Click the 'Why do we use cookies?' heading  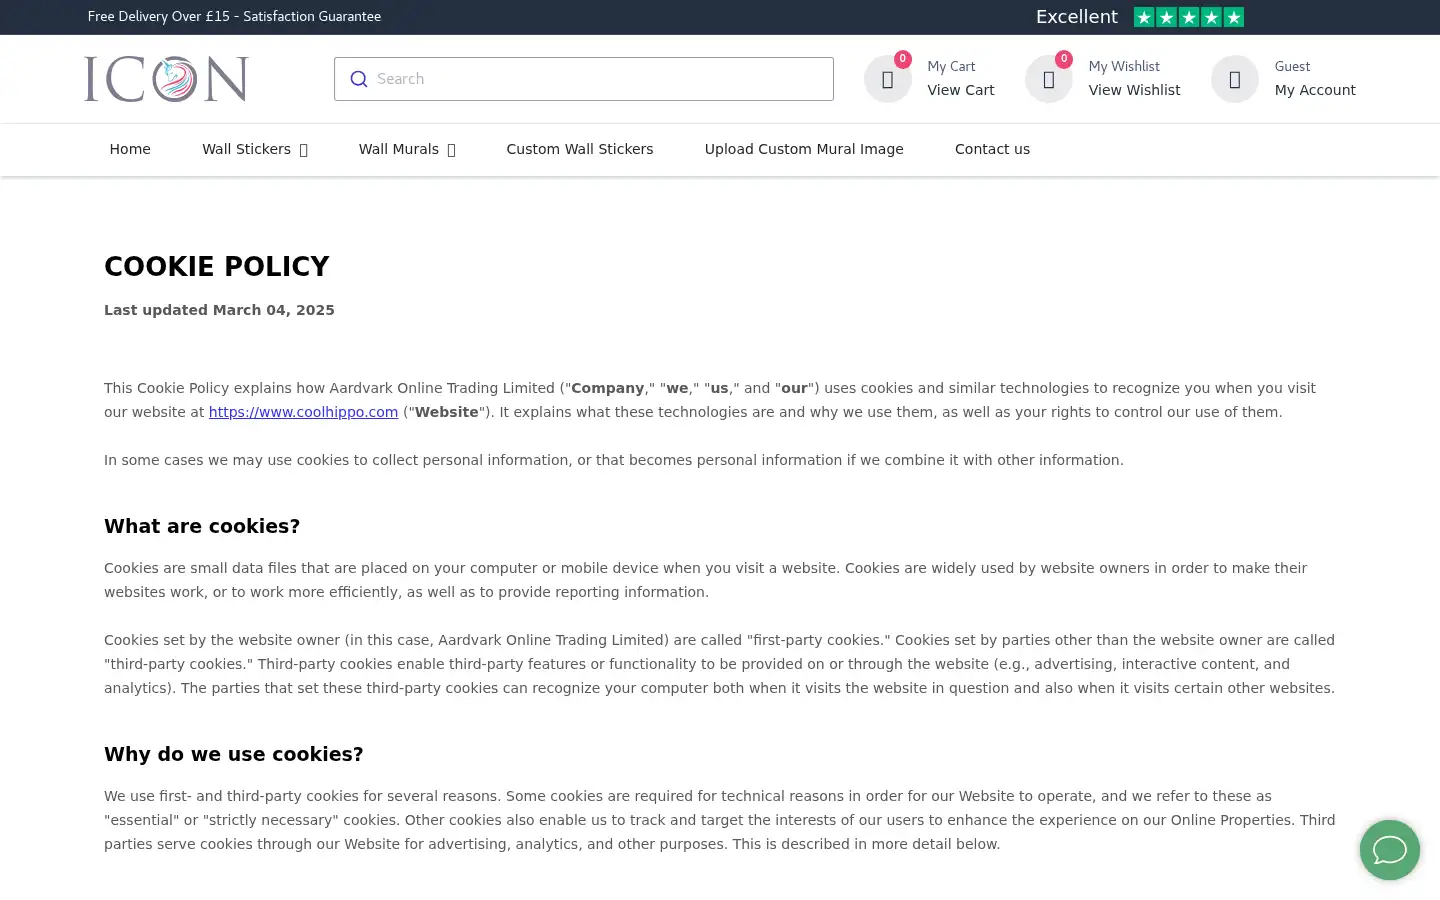coord(234,754)
